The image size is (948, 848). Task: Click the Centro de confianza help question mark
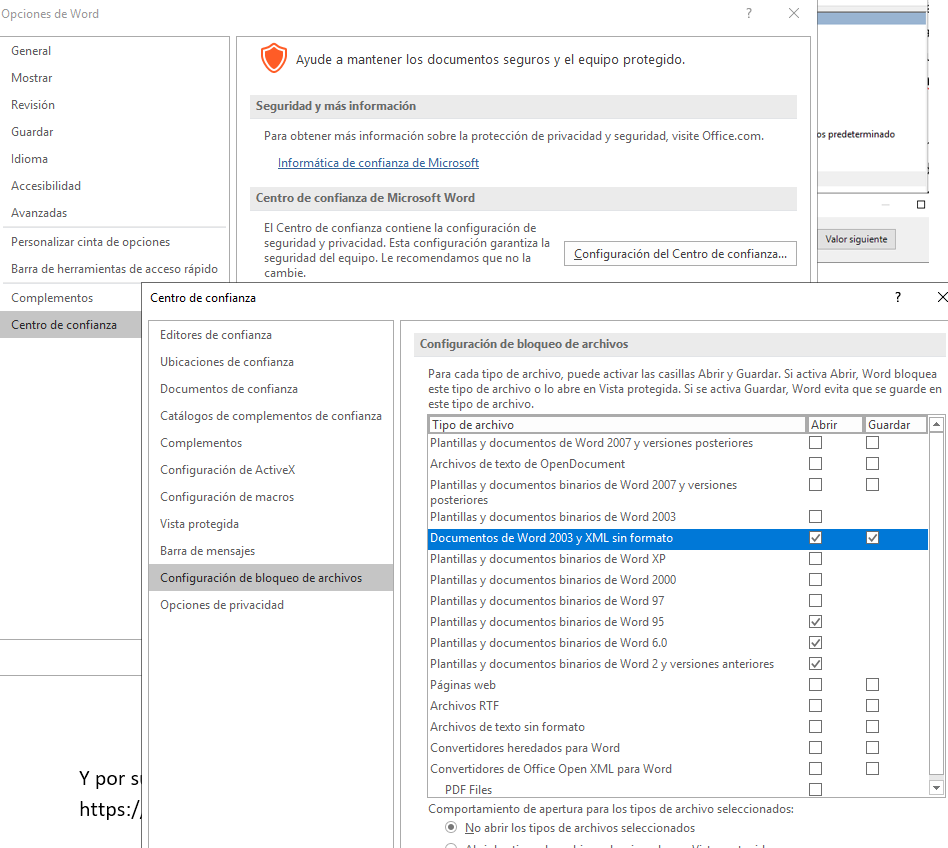(x=898, y=297)
